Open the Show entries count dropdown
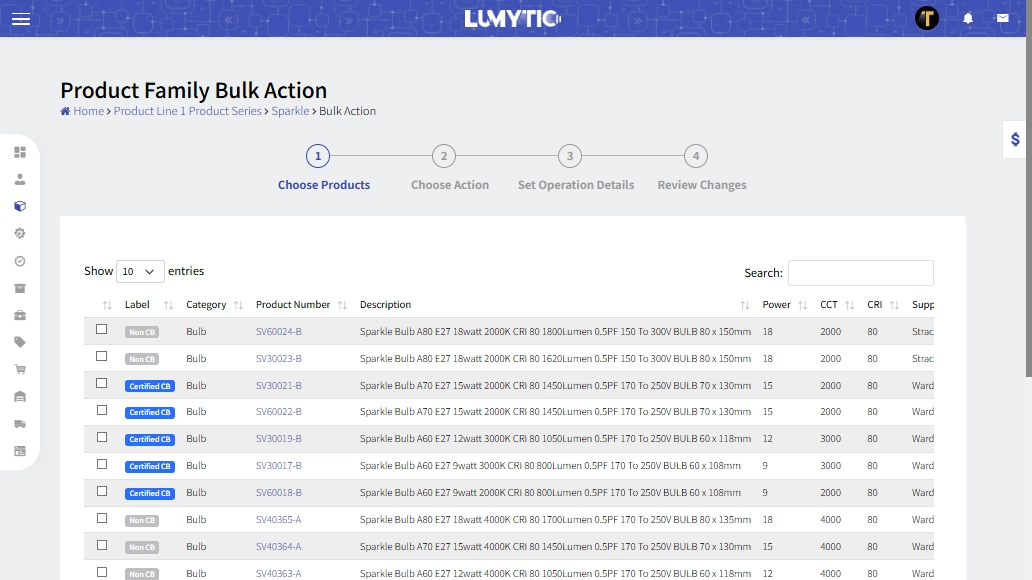The width and height of the screenshot is (1032, 580). coord(140,271)
